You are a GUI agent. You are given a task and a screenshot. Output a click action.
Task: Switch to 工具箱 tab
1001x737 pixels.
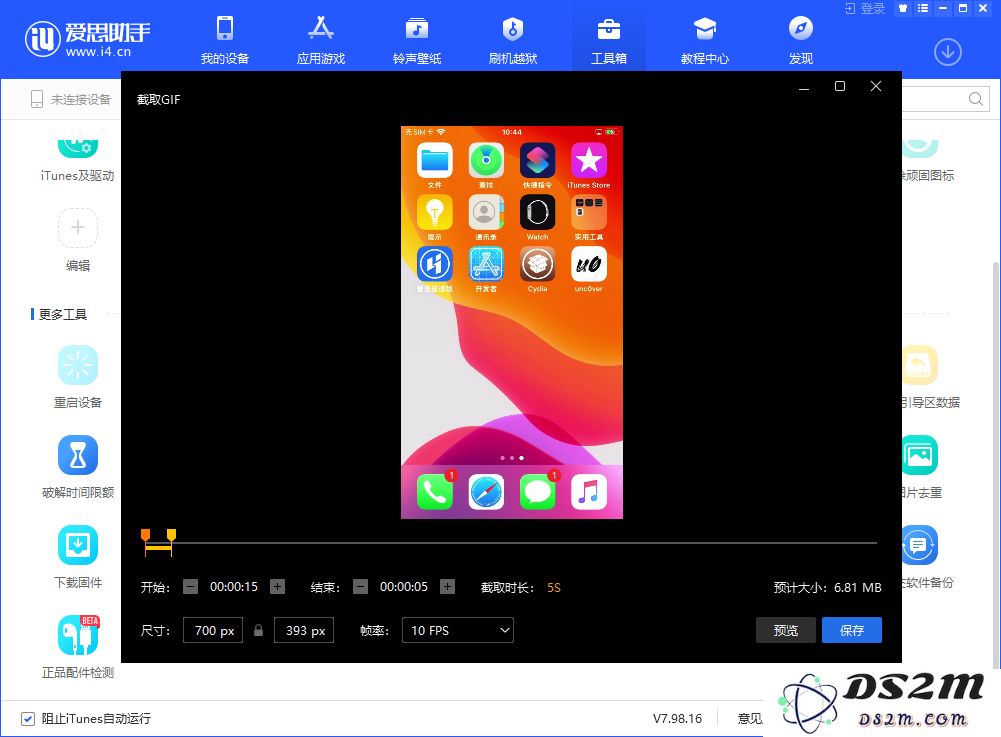click(608, 40)
